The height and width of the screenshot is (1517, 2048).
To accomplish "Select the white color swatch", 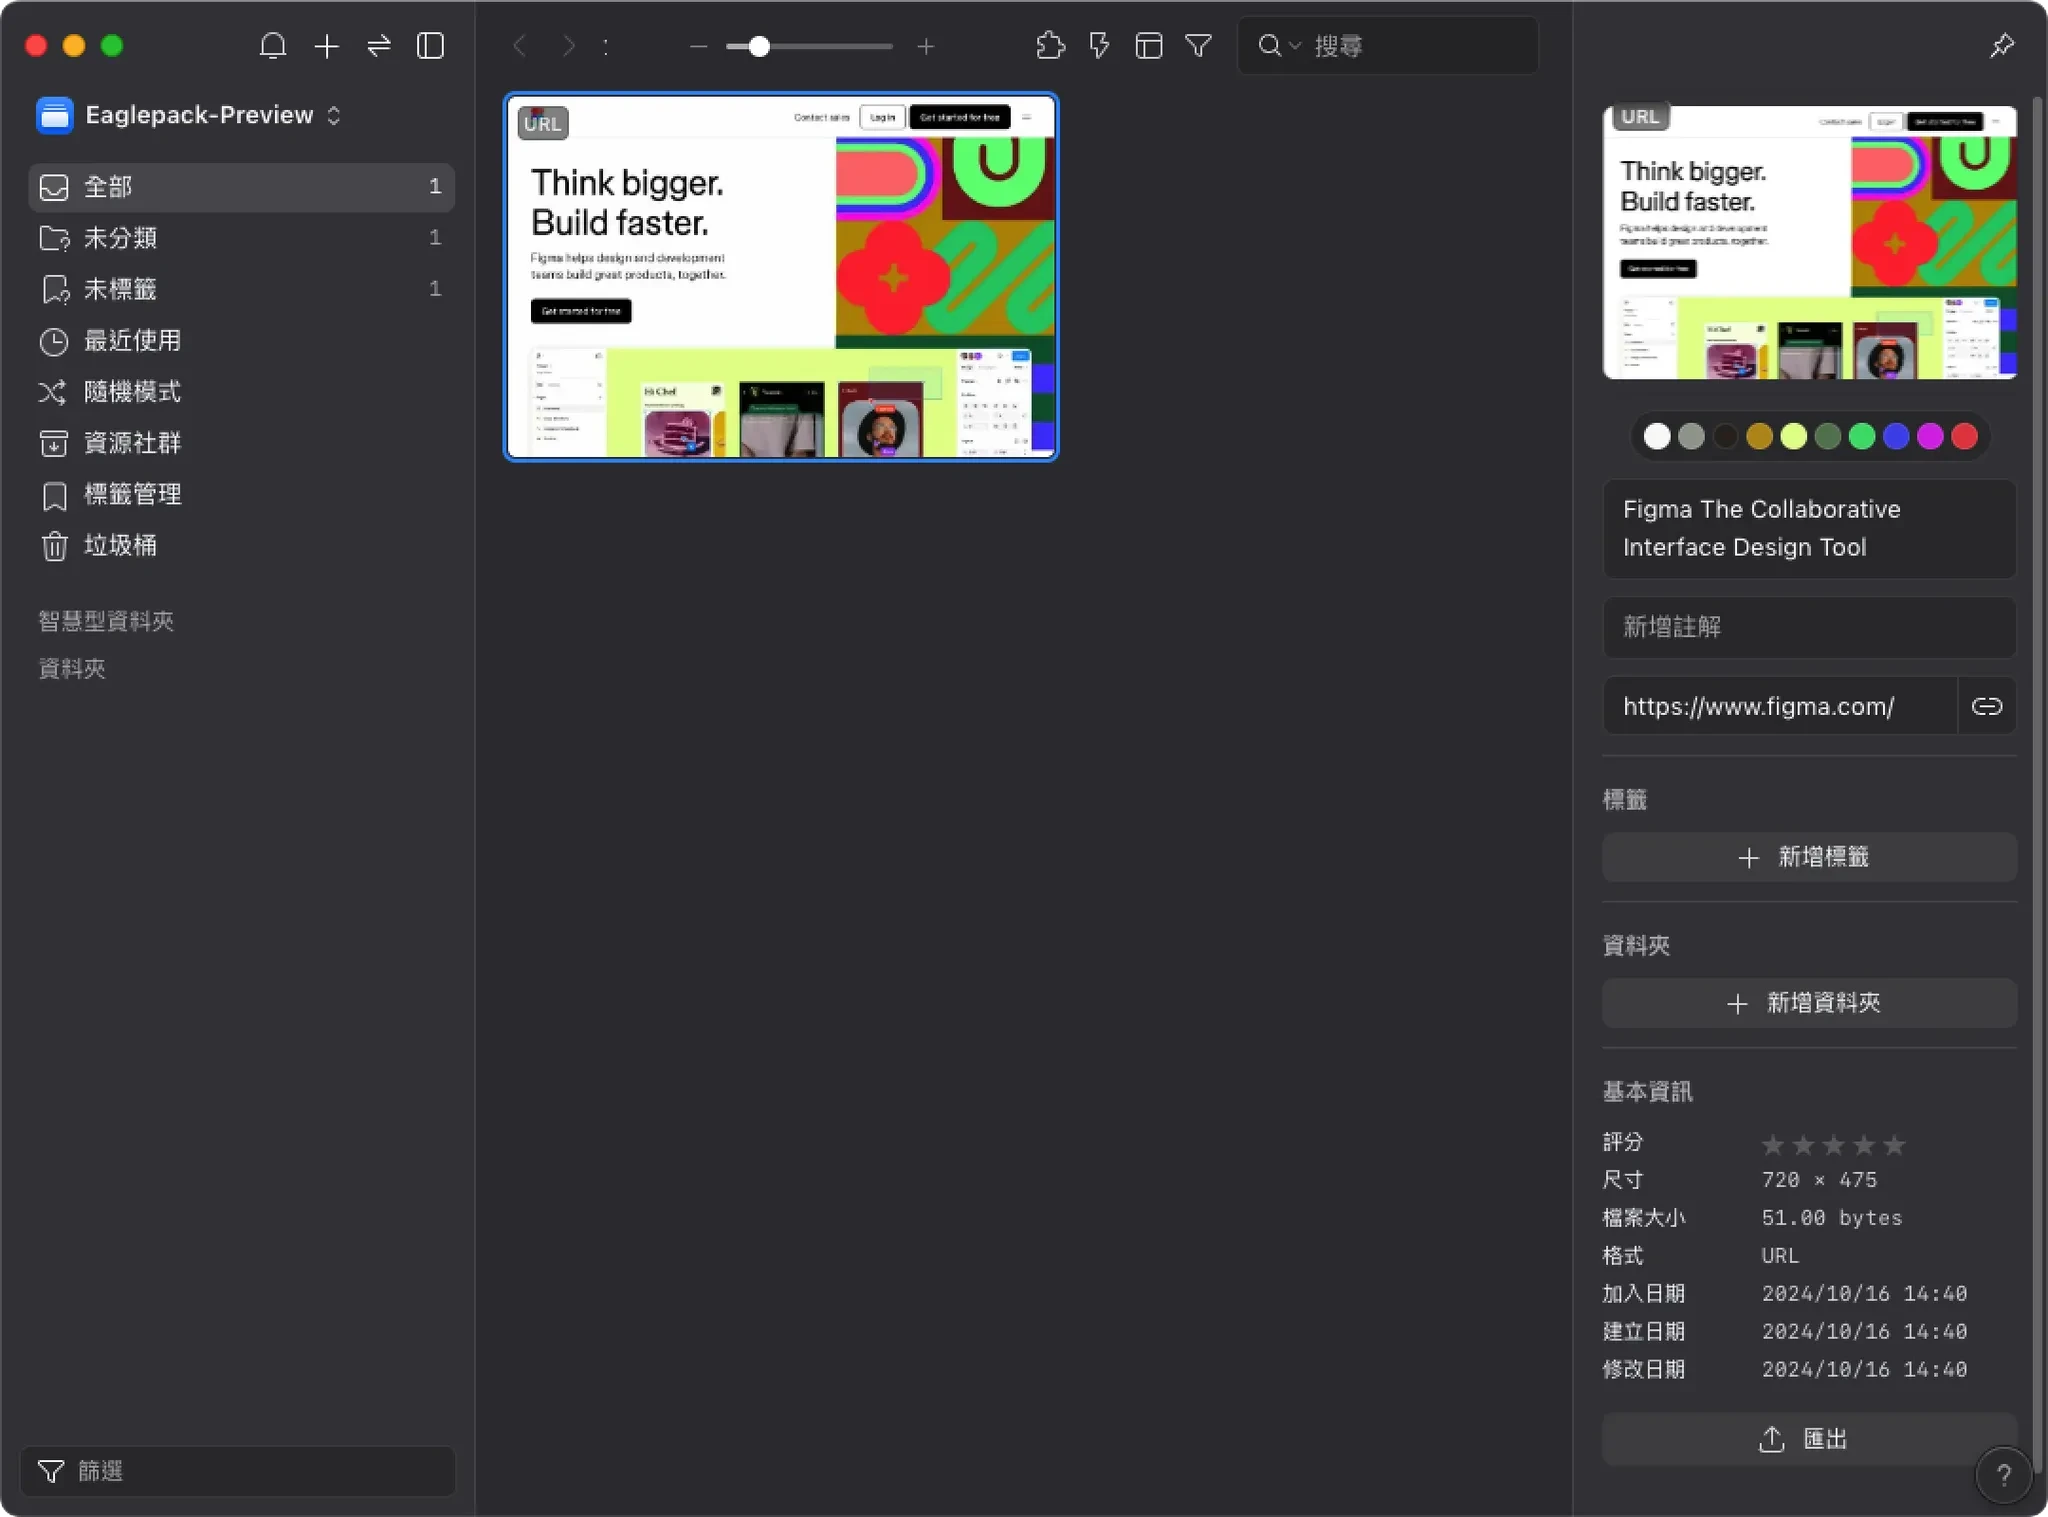I will (1657, 437).
